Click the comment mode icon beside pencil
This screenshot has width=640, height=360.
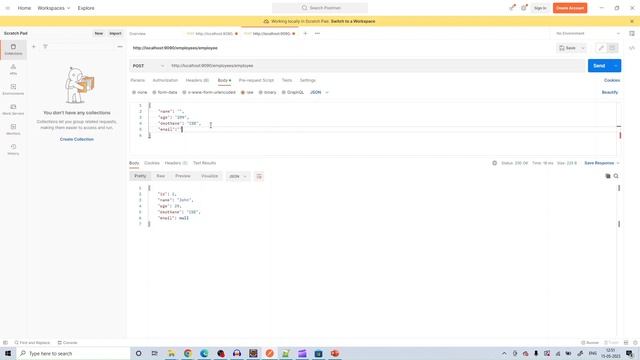(612, 48)
